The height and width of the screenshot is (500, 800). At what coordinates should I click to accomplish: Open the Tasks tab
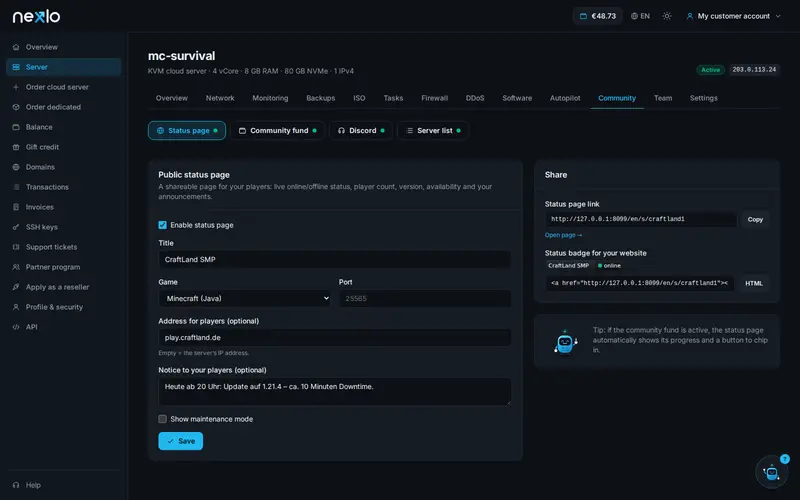[393, 98]
